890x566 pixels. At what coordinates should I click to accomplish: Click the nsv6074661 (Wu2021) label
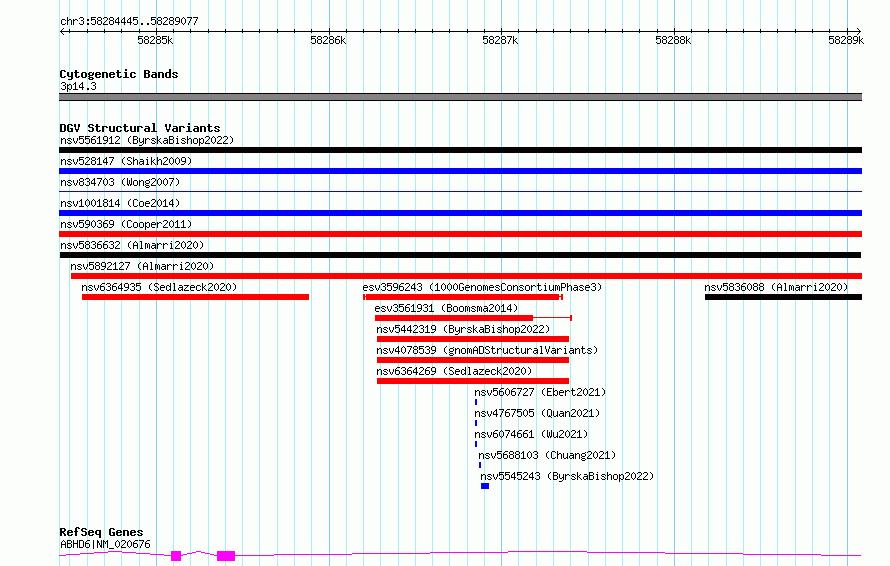[x=531, y=434]
